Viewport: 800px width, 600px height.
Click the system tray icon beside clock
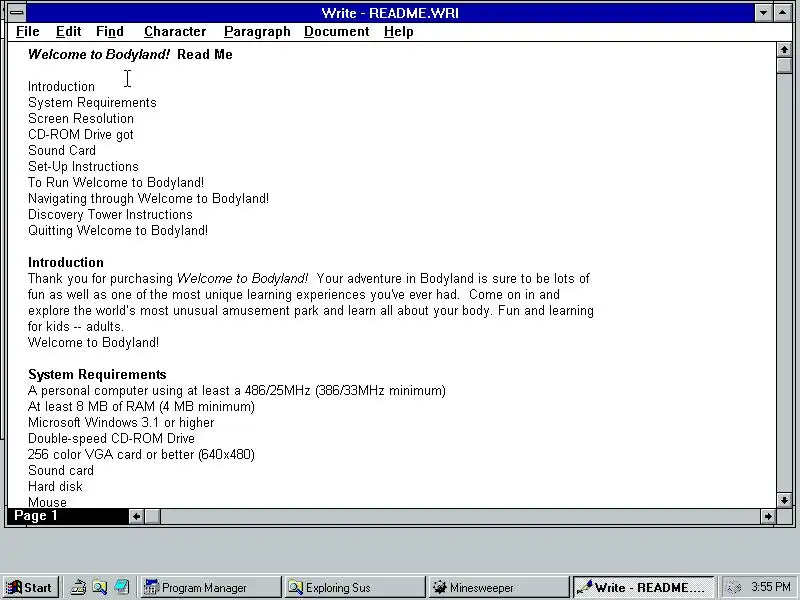733,588
